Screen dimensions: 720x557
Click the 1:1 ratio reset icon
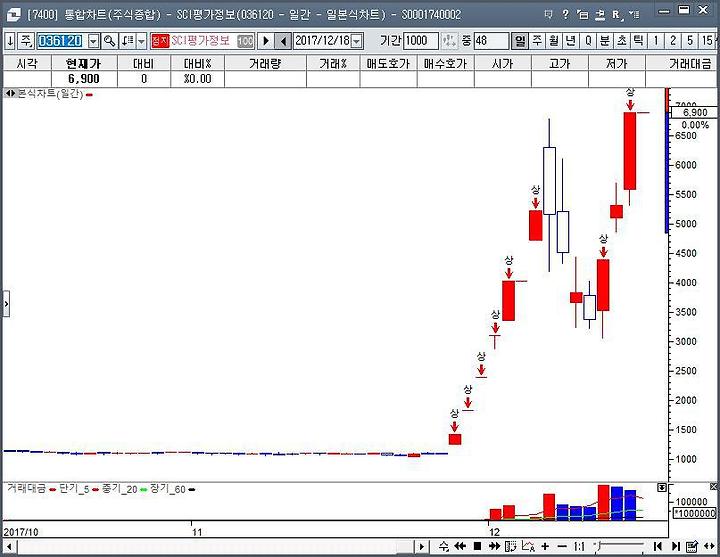579,546
